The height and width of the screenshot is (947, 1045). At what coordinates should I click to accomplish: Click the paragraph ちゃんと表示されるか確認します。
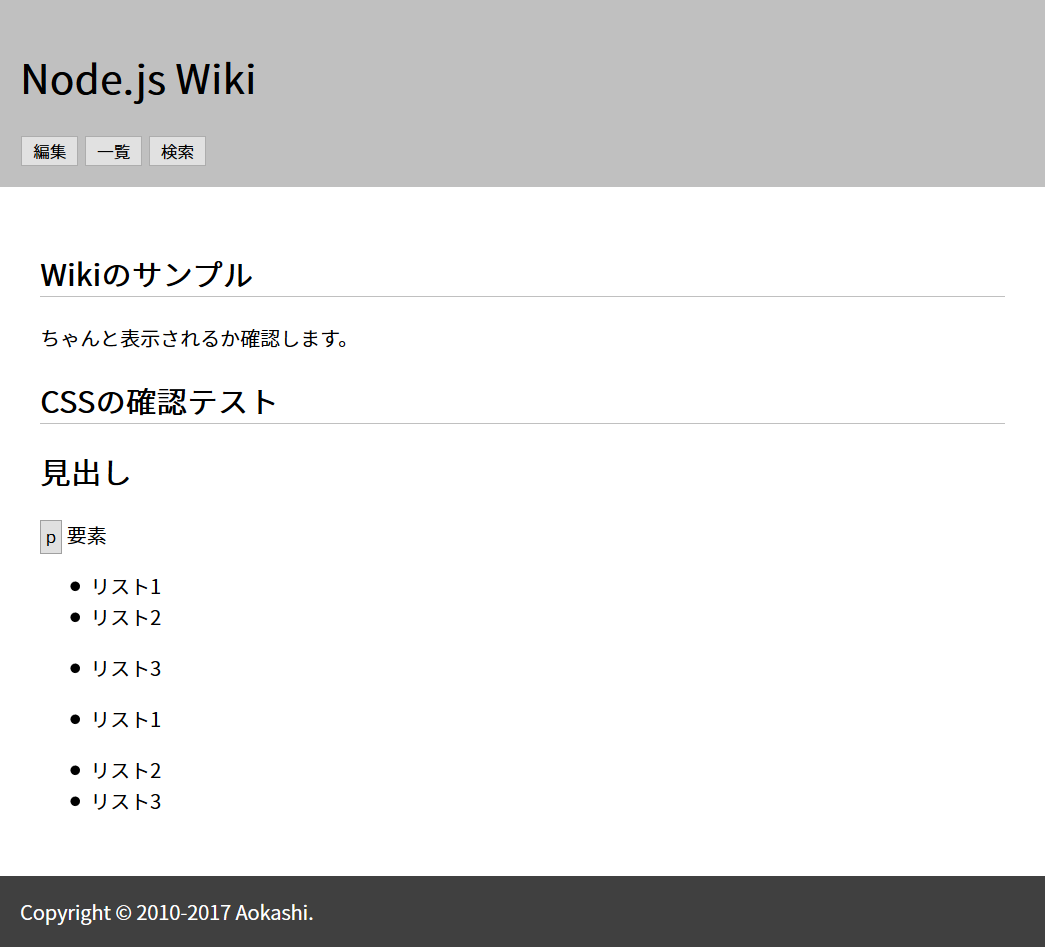pyautogui.click(x=195, y=339)
